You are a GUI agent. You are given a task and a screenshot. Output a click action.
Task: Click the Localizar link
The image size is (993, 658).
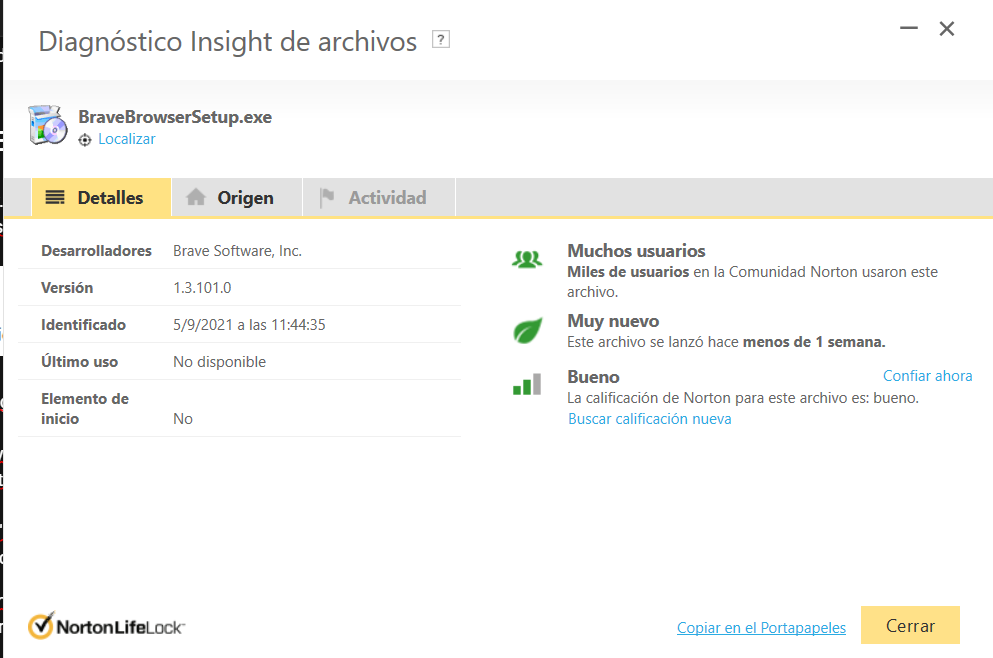click(x=127, y=139)
